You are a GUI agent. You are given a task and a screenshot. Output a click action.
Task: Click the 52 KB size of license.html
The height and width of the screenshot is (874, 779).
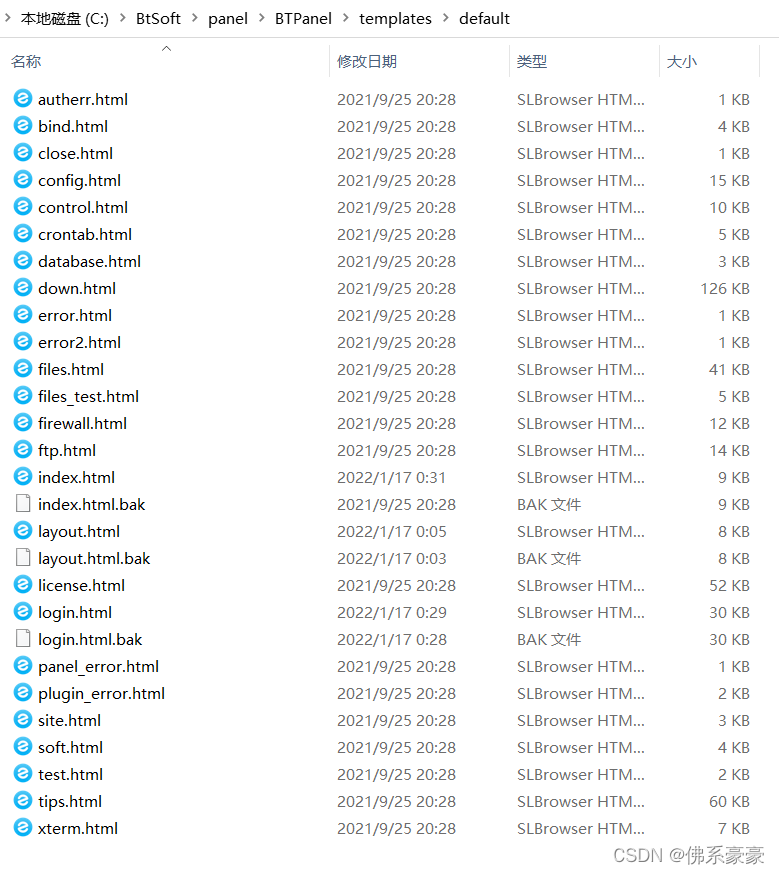pyautogui.click(x=729, y=586)
